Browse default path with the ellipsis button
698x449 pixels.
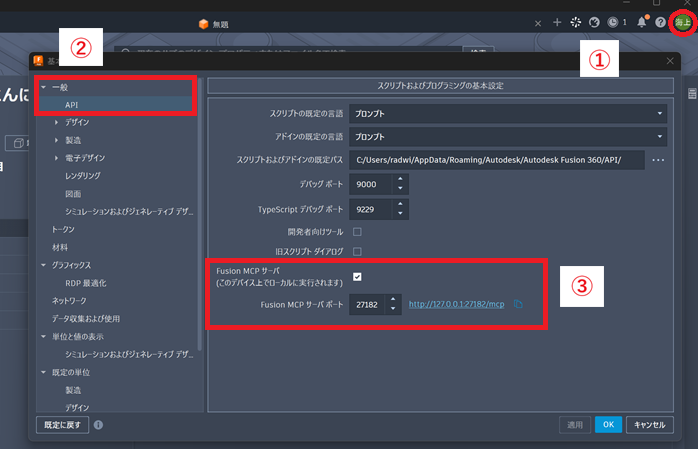click(x=658, y=160)
